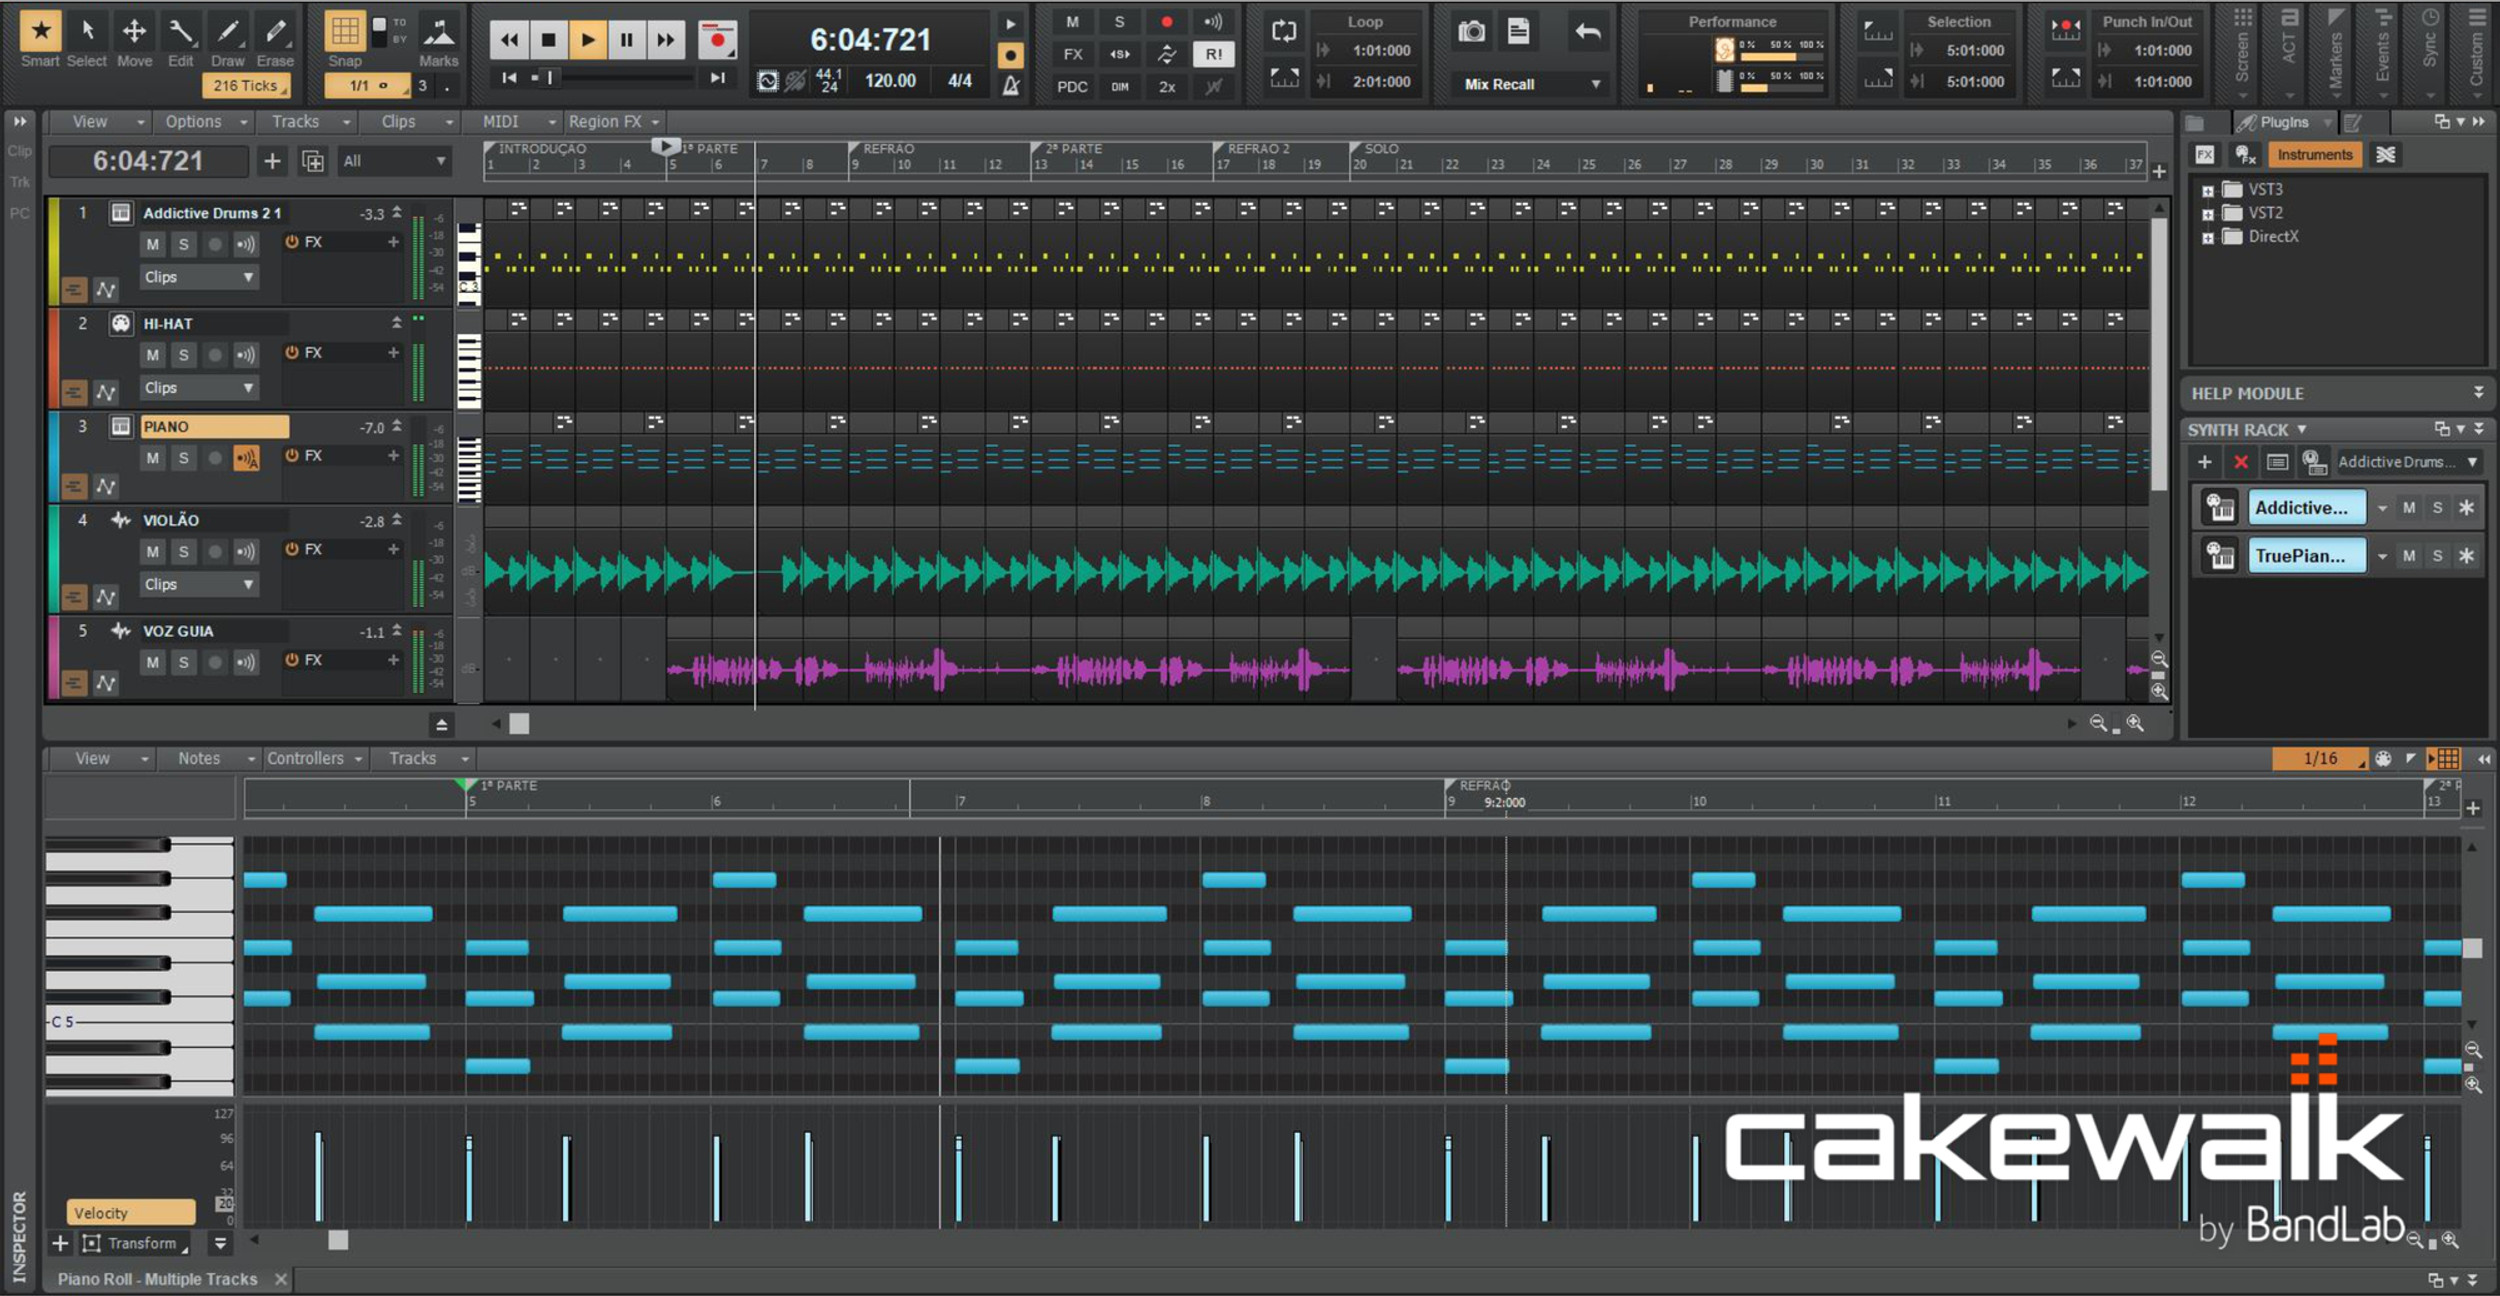
Task: Activate the Move tool
Action: coord(134,31)
